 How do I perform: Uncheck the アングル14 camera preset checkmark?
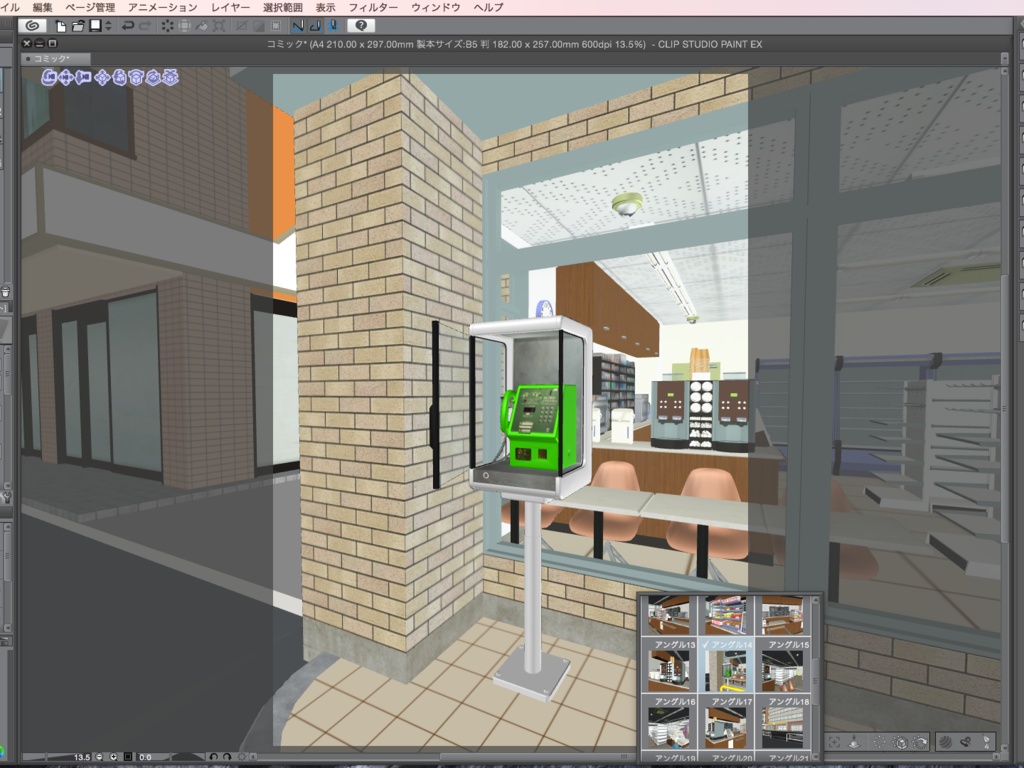point(705,645)
